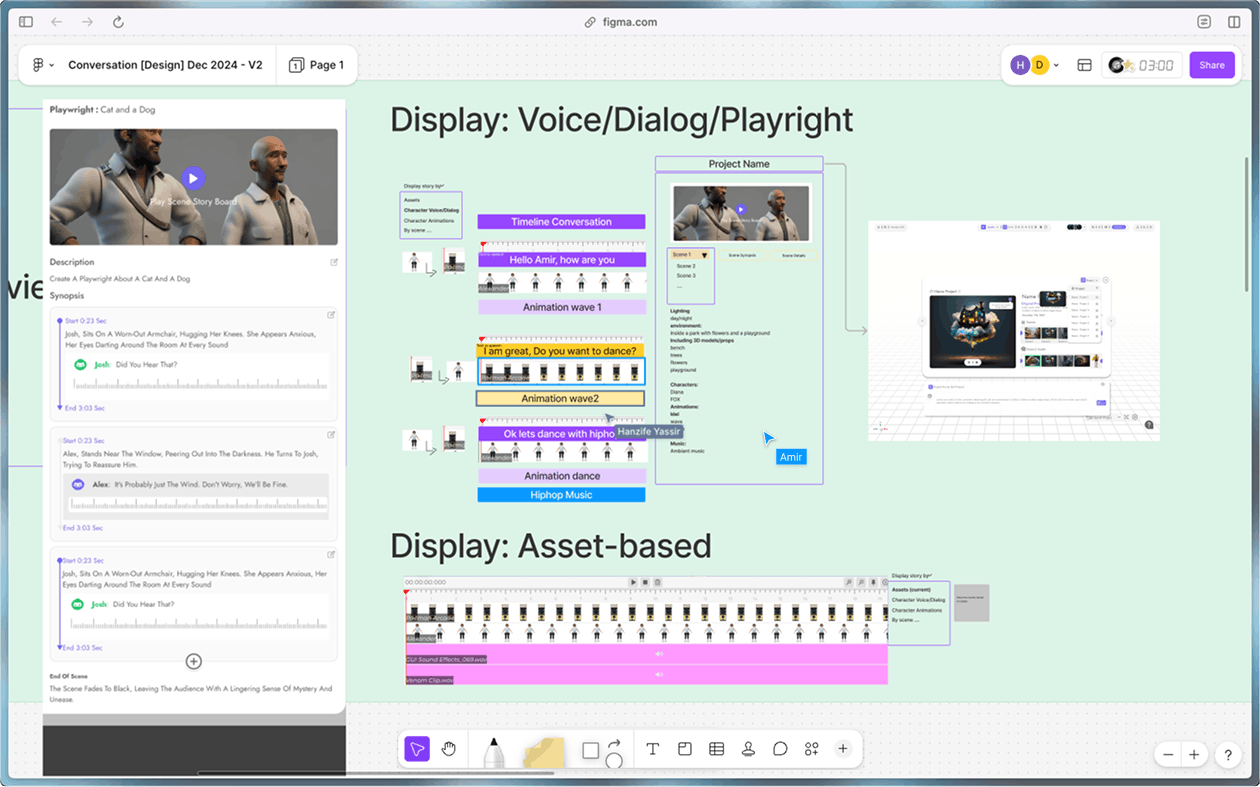The image size is (1260, 787).
Task: Select the Stamp tool
Action: point(748,749)
